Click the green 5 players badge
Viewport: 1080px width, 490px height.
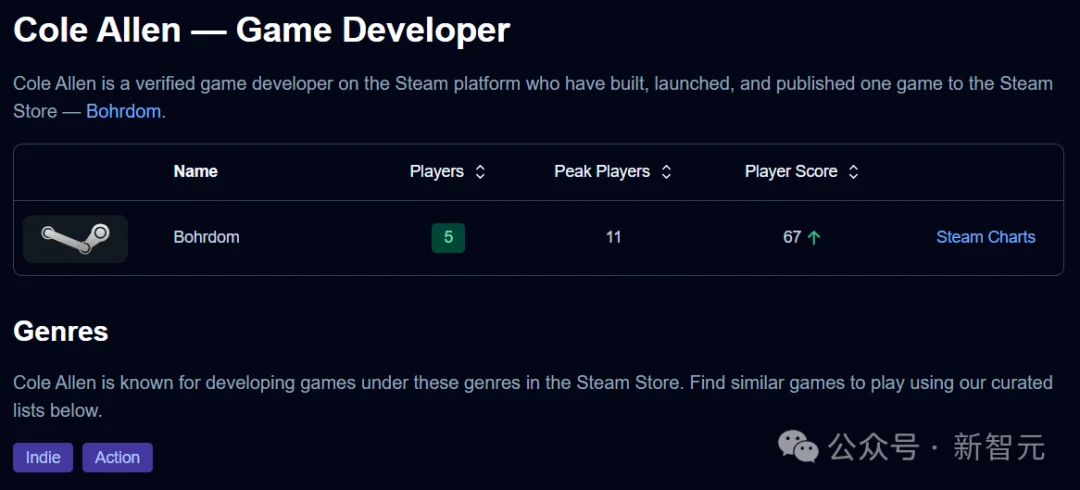pos(448,237)
